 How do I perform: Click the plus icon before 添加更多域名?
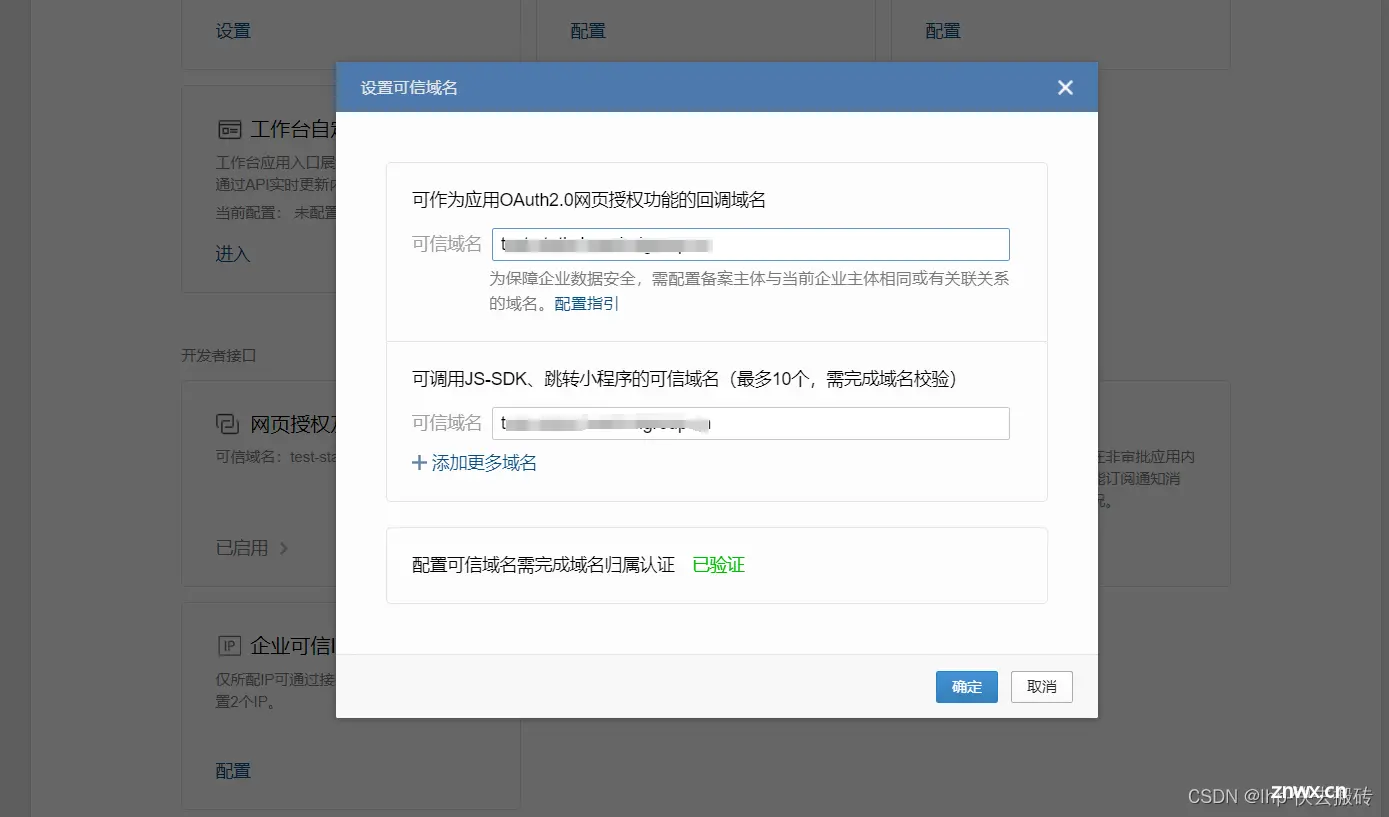[x=419, y=463]
